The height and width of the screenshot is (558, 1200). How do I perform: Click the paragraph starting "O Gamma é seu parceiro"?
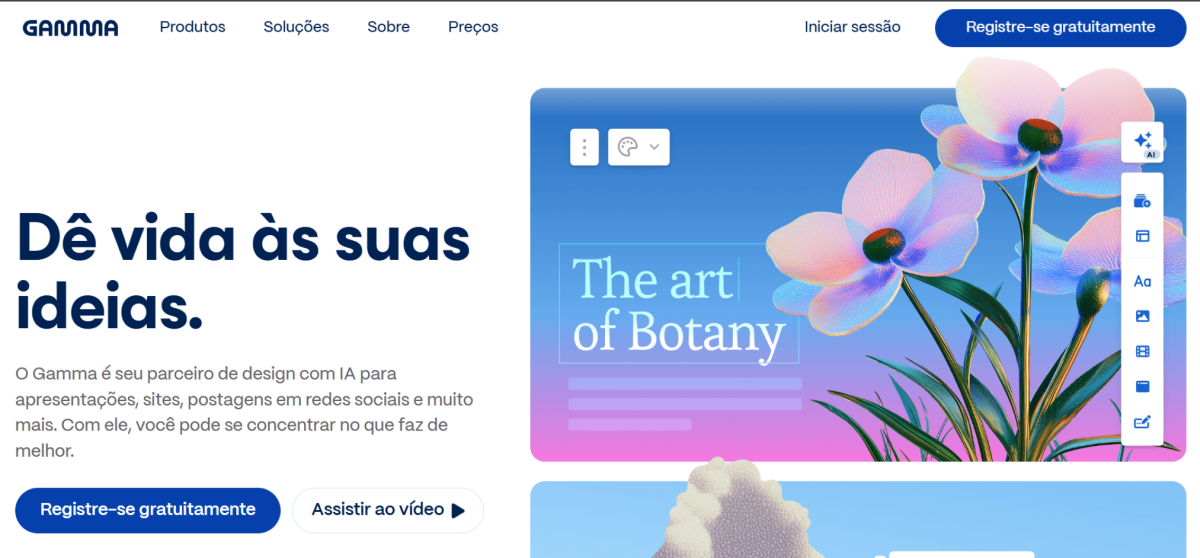(x=244, y=412)
